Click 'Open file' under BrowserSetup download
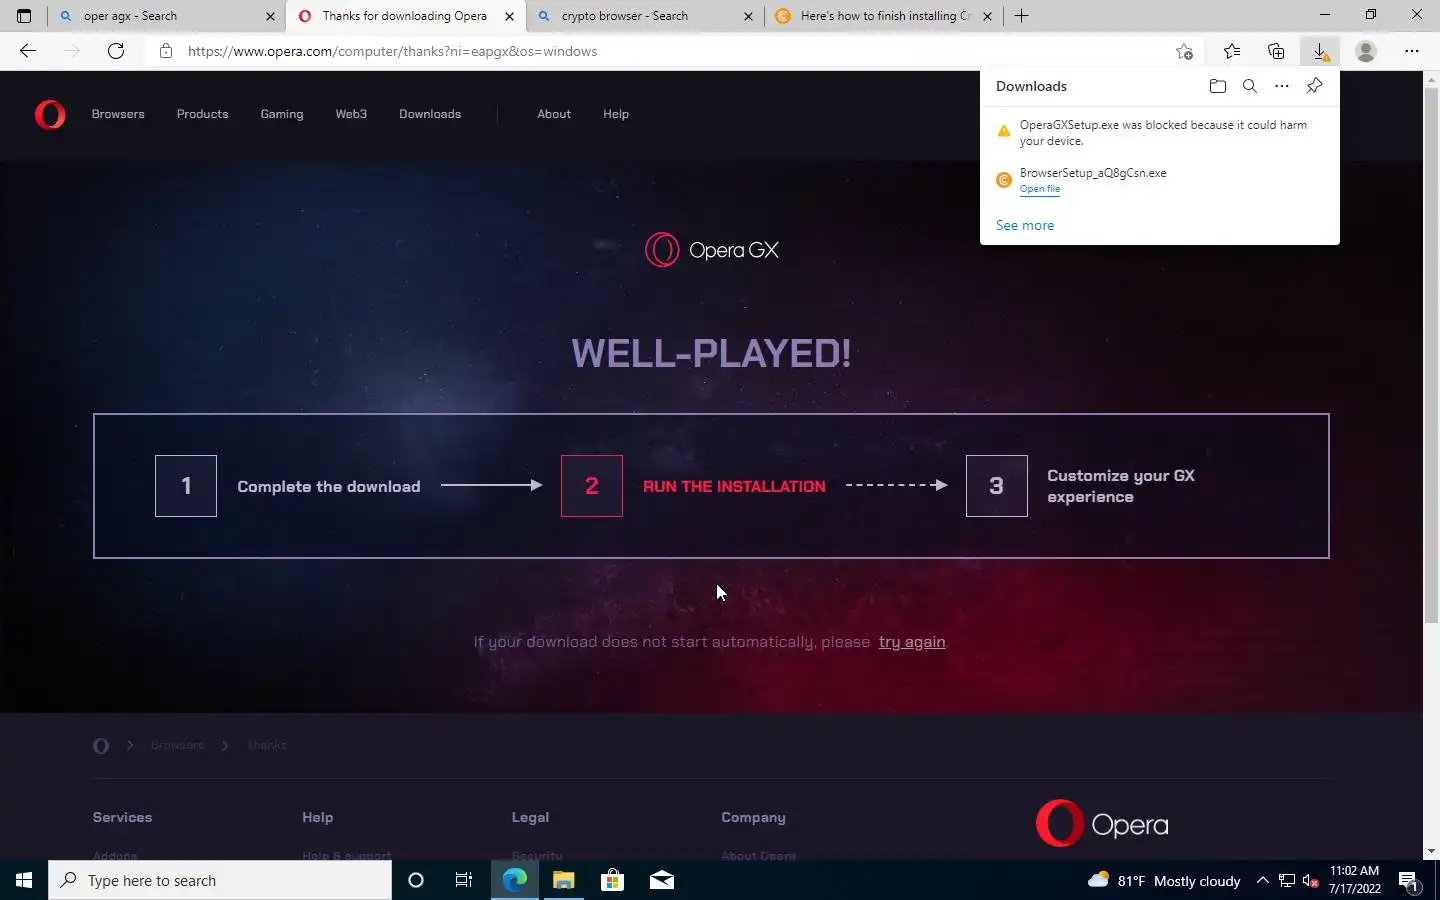1440x900 pixels. (1040, 189)
